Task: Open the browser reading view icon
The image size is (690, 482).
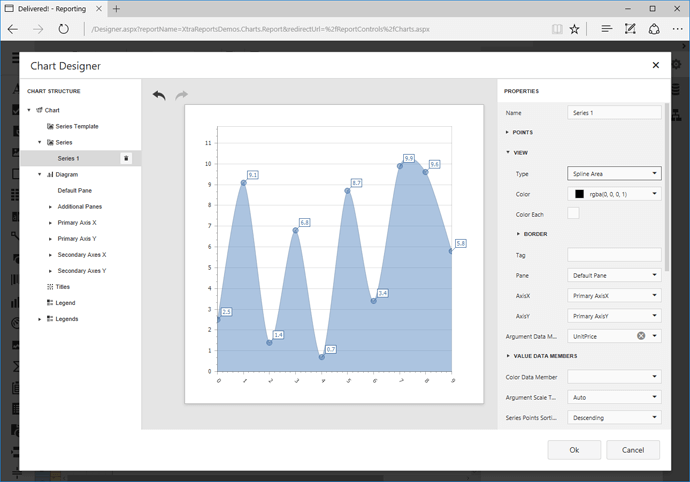Action: 557,29
